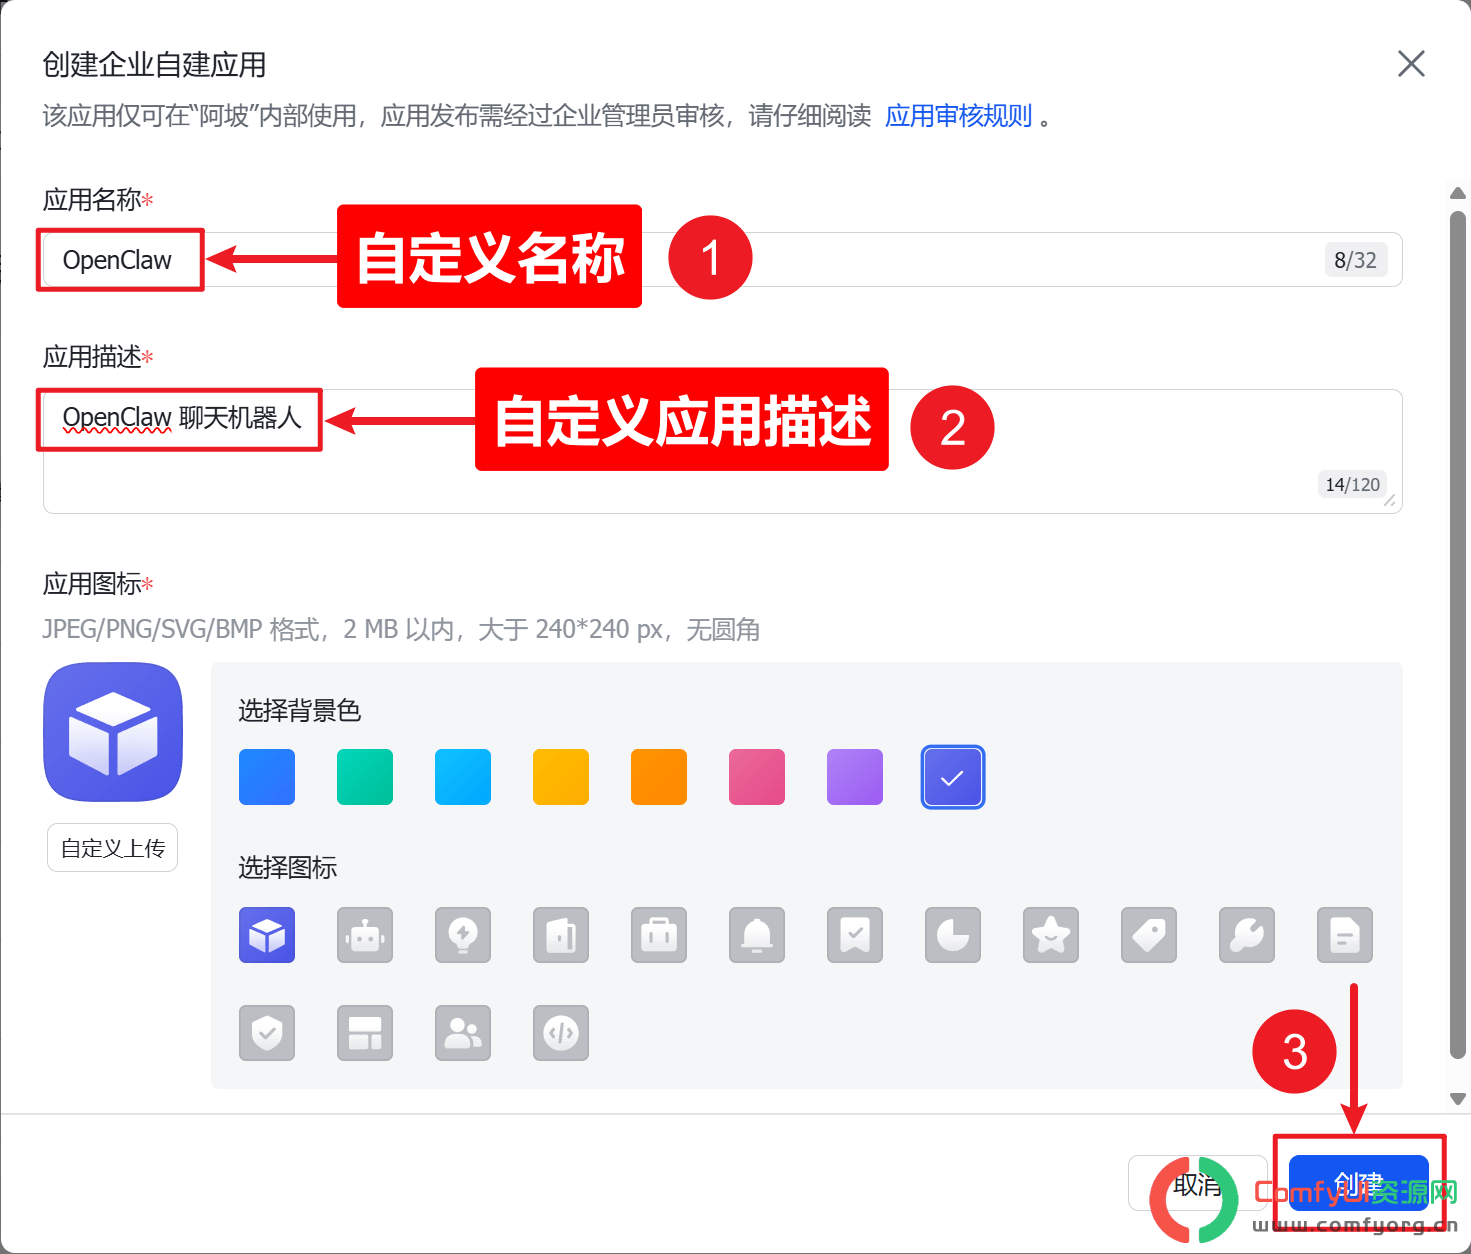Select the cube app icon

267,935
